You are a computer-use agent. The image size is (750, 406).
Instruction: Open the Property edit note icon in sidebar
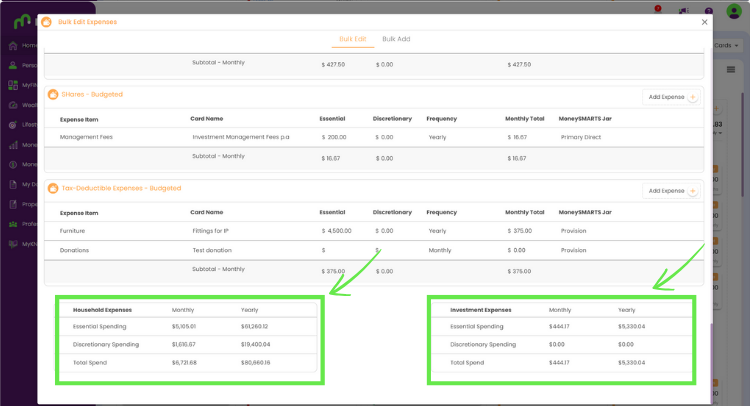coord(13,204)
